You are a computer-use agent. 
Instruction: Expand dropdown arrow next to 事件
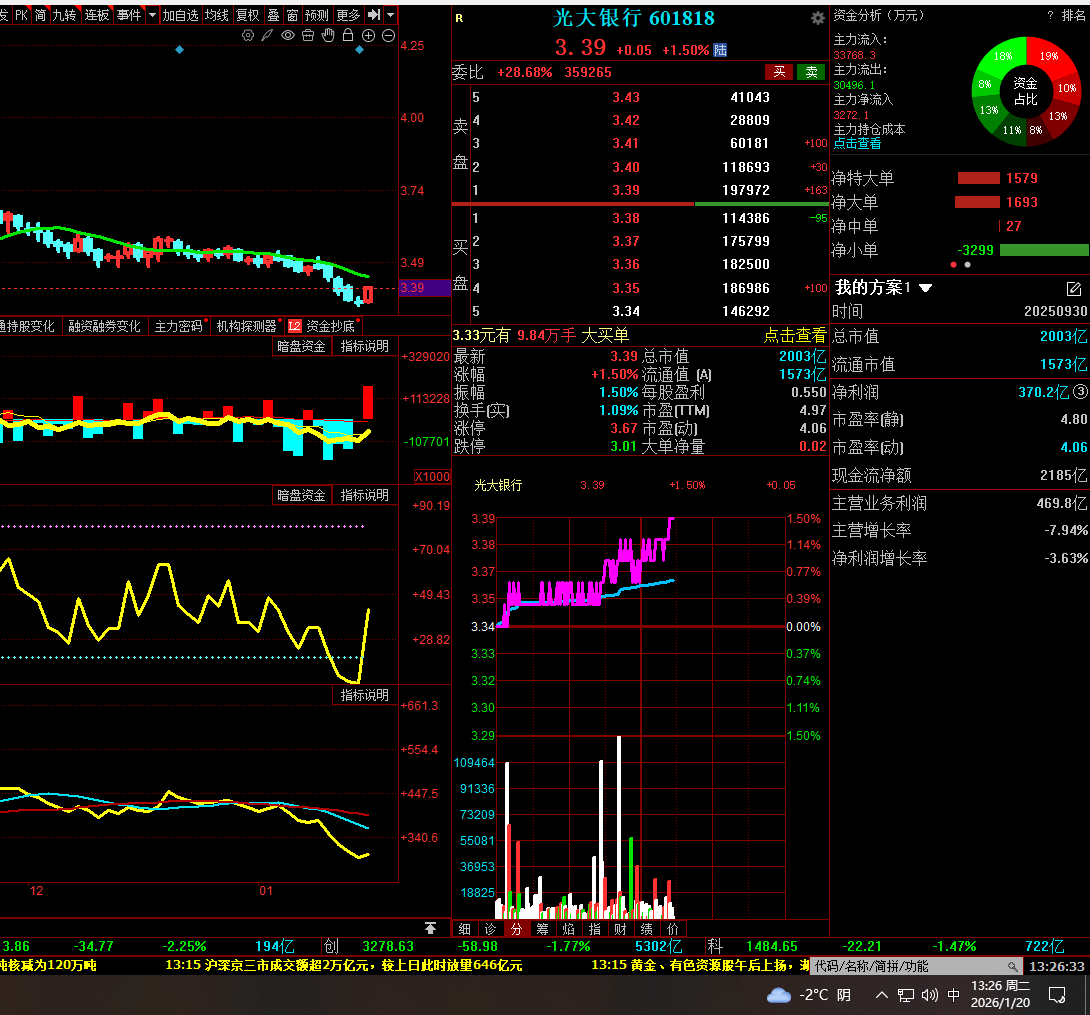tap(152, 15)
